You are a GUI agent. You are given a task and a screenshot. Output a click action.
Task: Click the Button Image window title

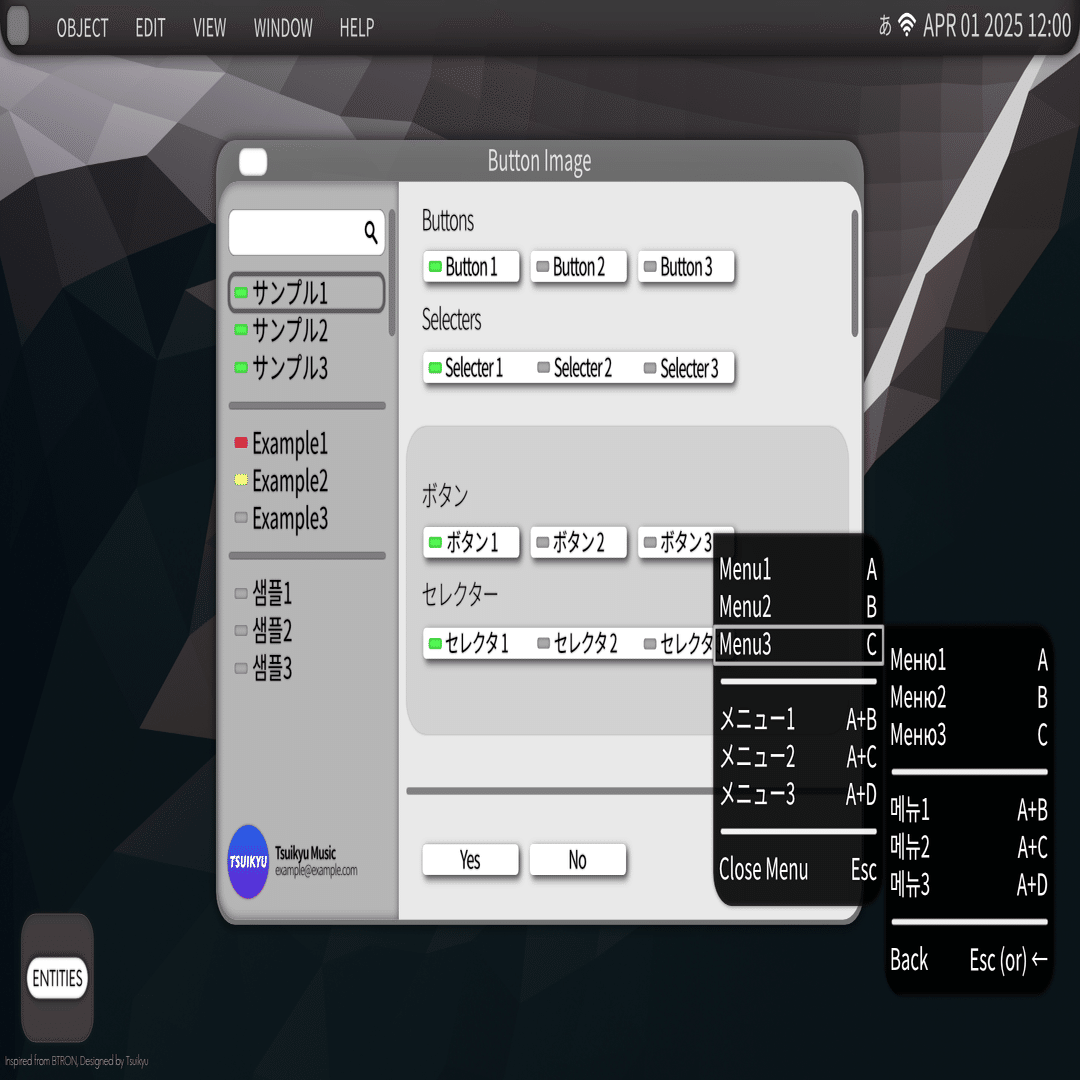[539, 161]
